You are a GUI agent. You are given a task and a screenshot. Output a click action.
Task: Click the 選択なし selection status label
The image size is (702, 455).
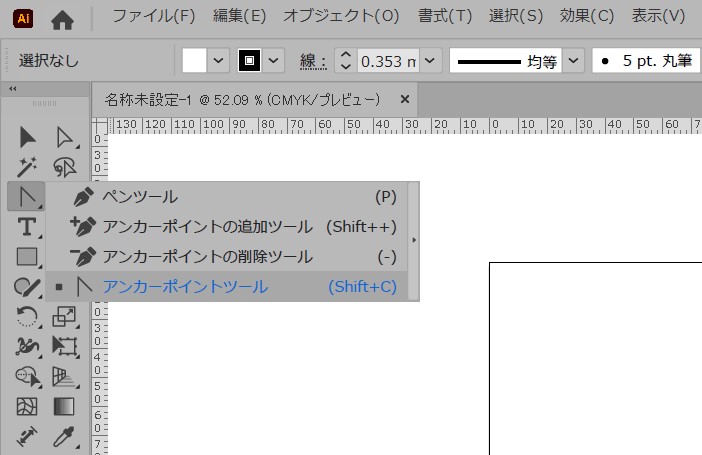click(x=49, y=61)
